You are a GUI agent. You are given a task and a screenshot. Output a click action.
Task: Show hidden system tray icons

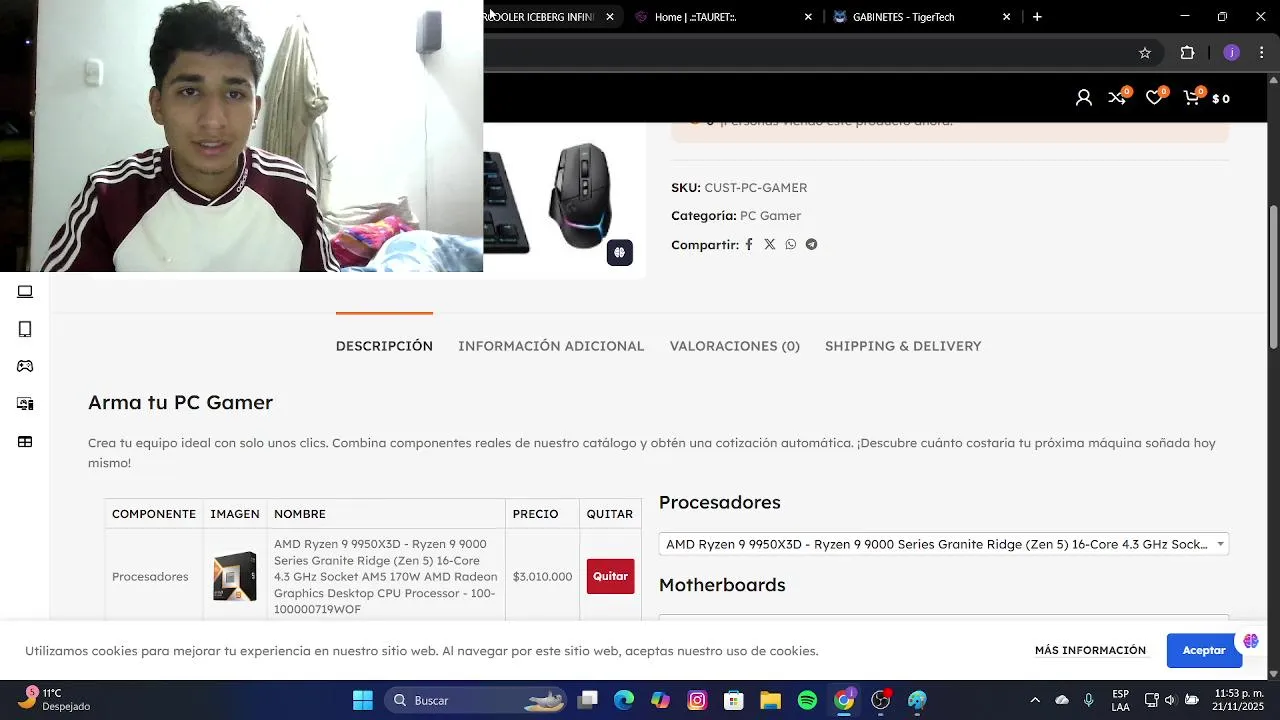click(1035, 700)
